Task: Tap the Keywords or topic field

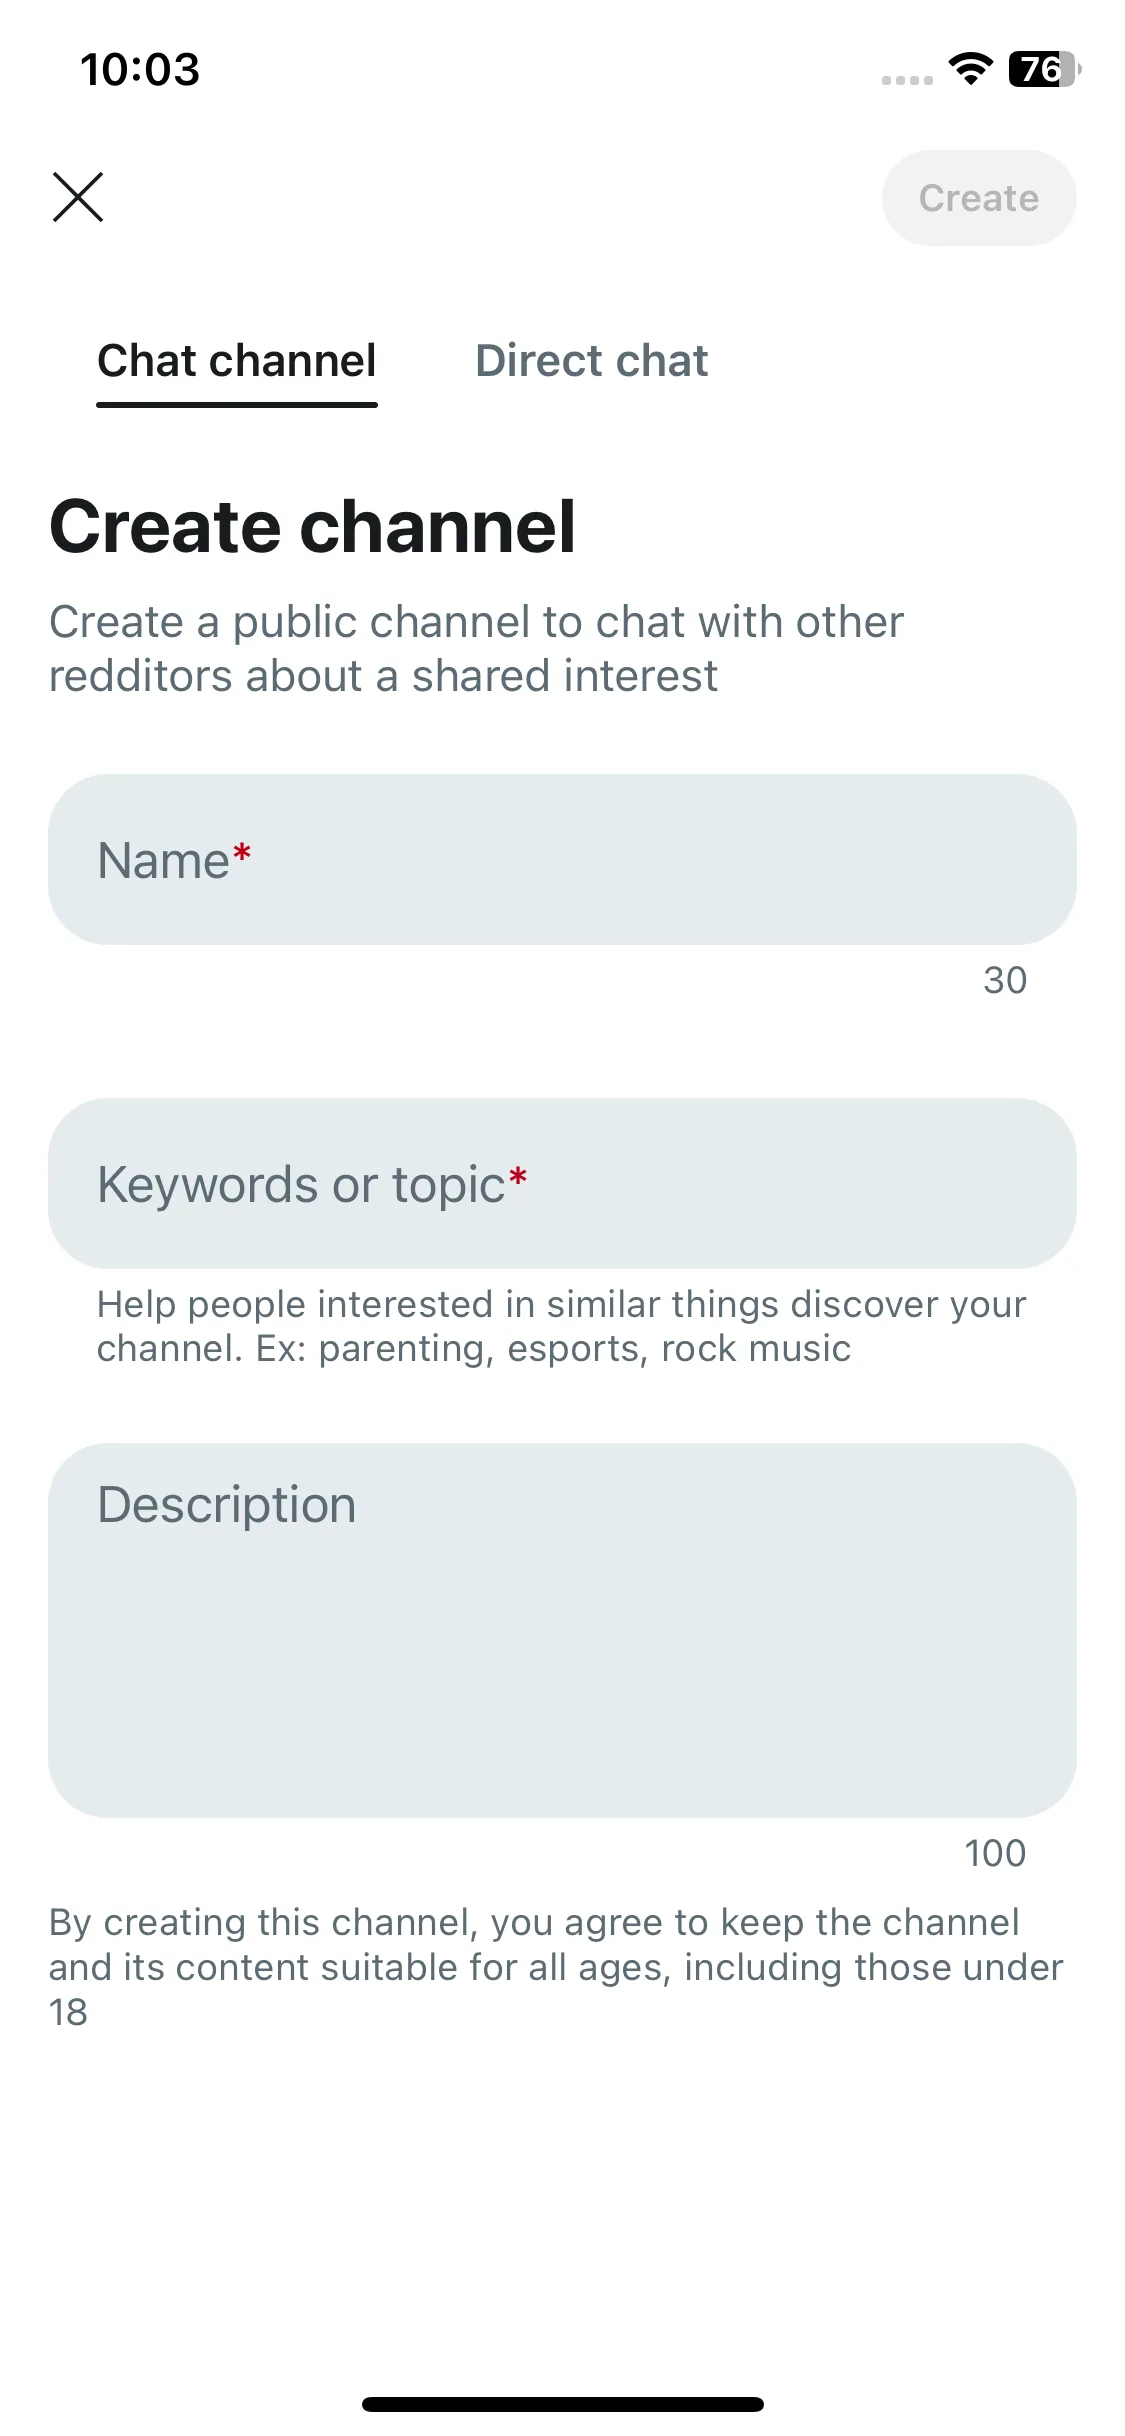Action: (x=562, y=1184)
